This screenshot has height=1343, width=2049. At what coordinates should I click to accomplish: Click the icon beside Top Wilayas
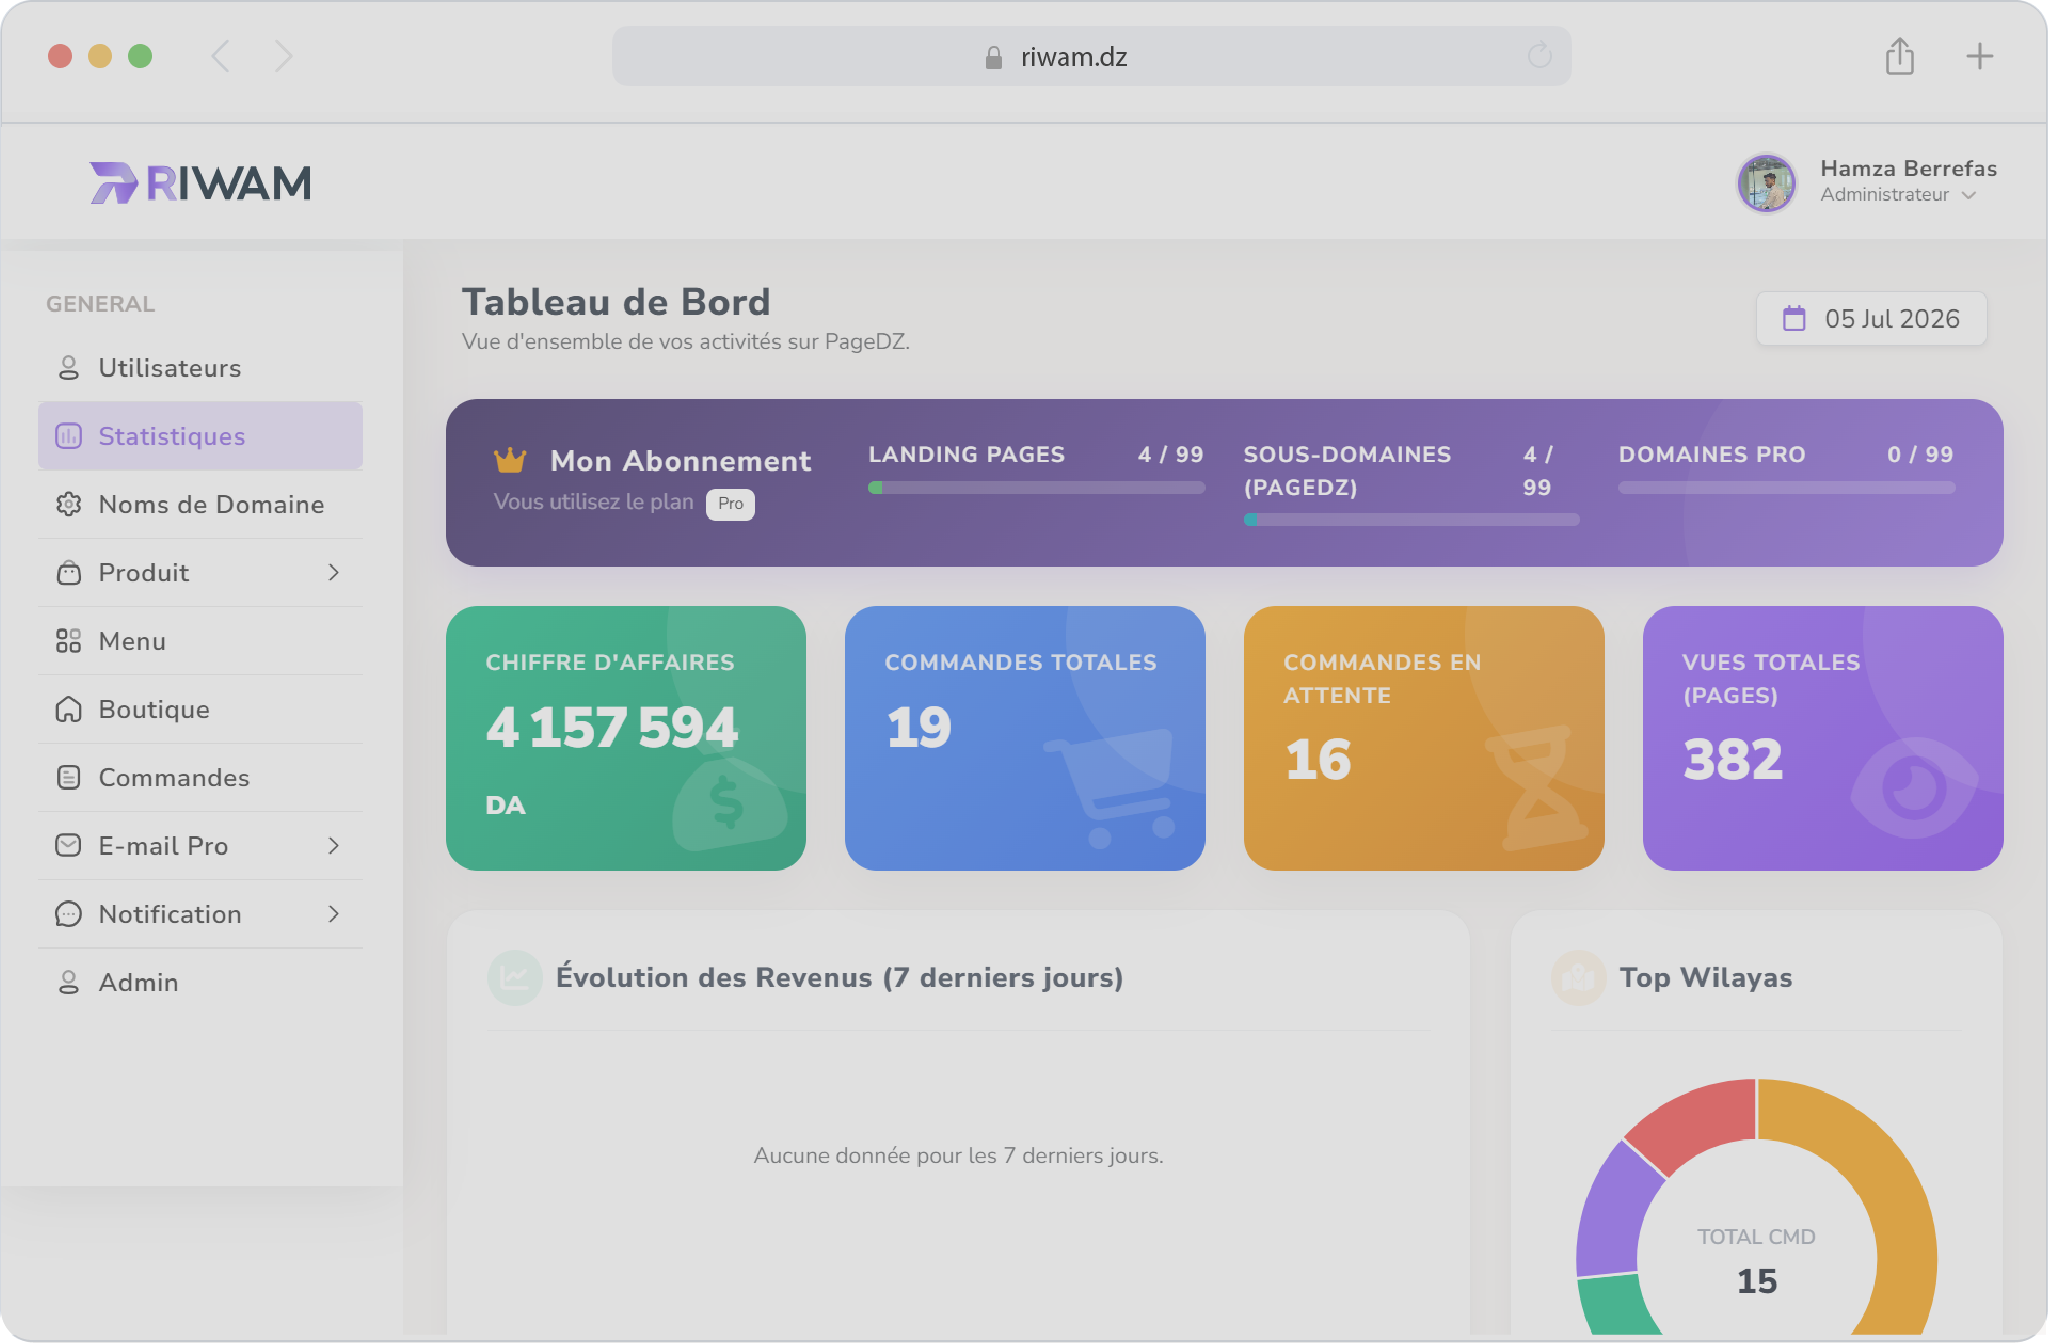tap(1578, 977)
